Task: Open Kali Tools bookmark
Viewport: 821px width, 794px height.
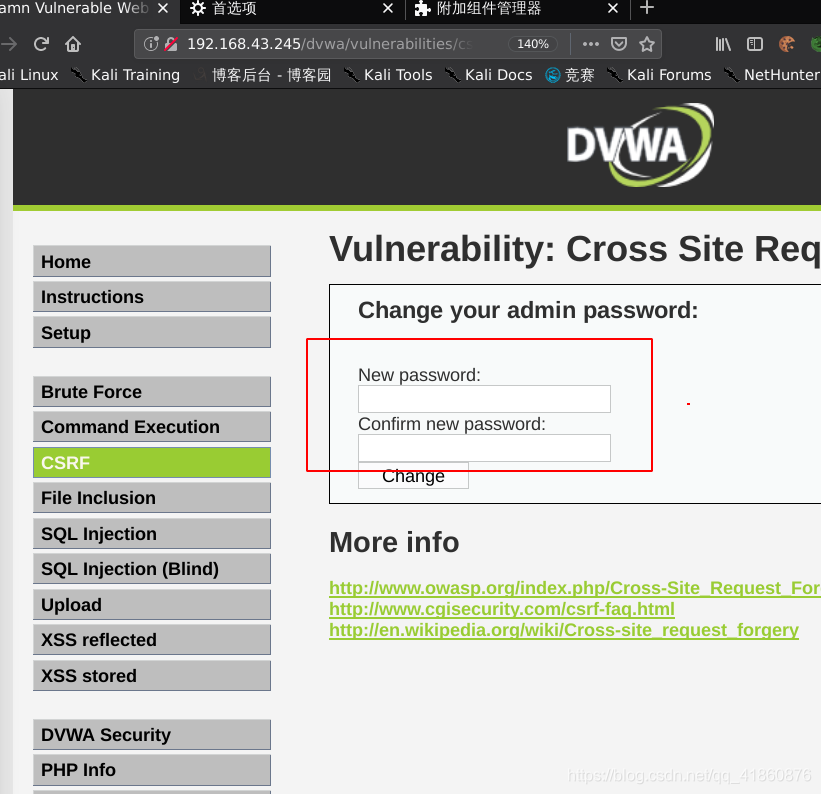Action: click(389, 75)
